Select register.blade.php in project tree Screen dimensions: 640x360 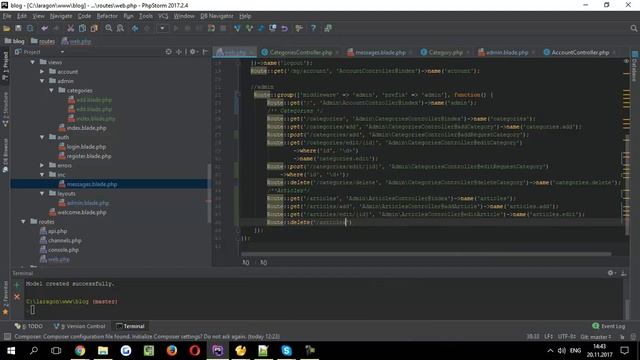point(89,156)
